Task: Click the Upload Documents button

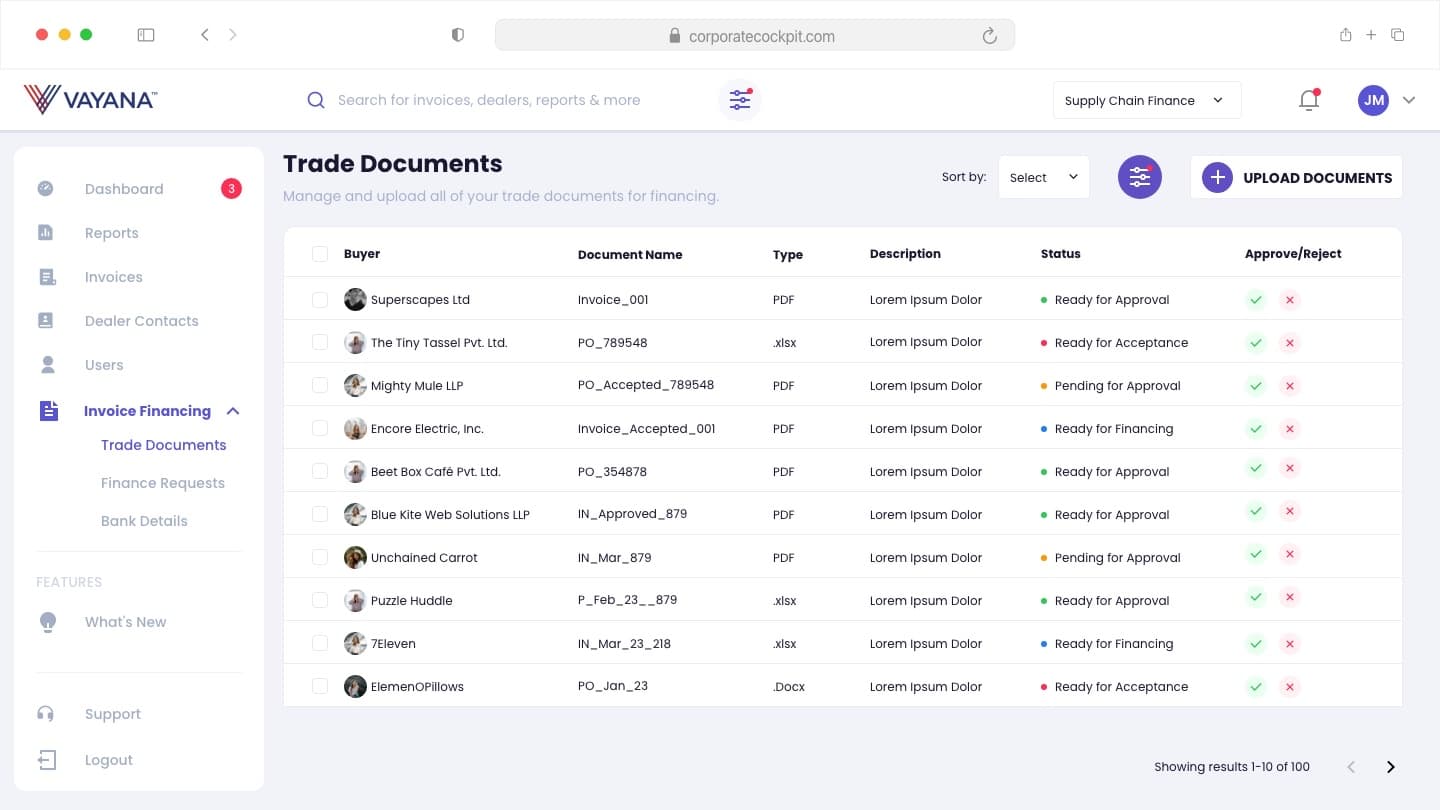Action: (x=1296, y=177)
